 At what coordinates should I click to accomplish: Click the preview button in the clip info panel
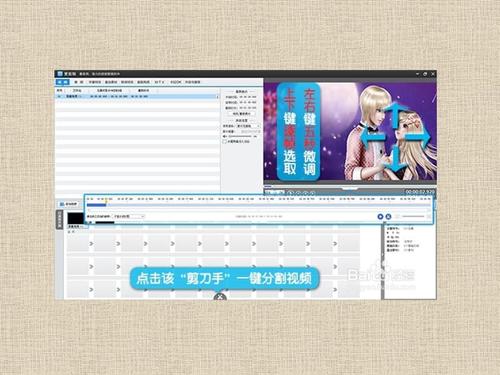(x=242, y=114)
